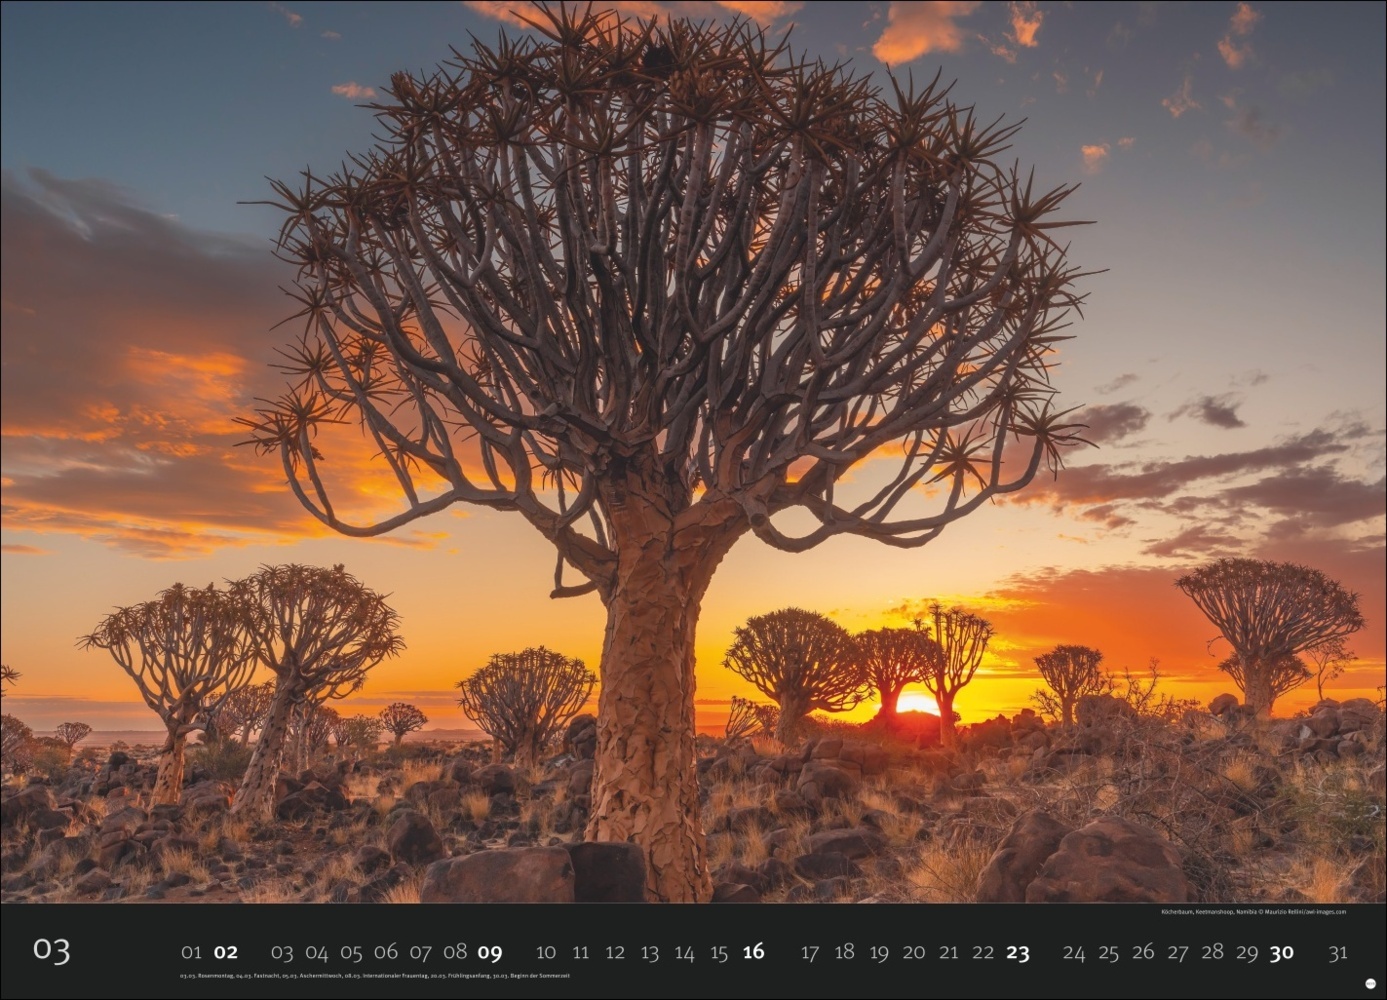Select day 25 in the calendar strip
The image size is (1387, 1000).
pos(1109,953)
